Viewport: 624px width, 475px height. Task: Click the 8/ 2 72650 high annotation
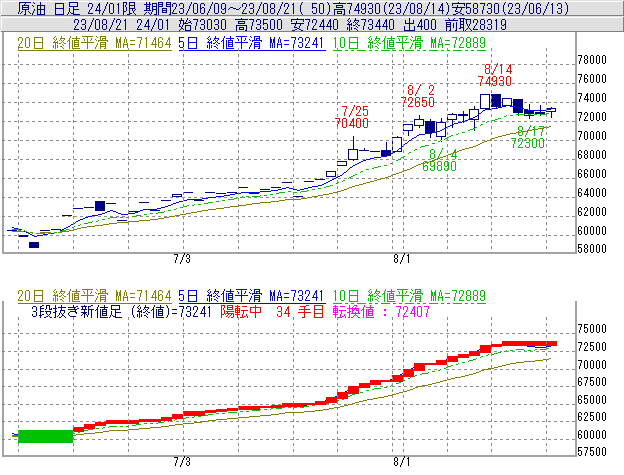[418, 96]
